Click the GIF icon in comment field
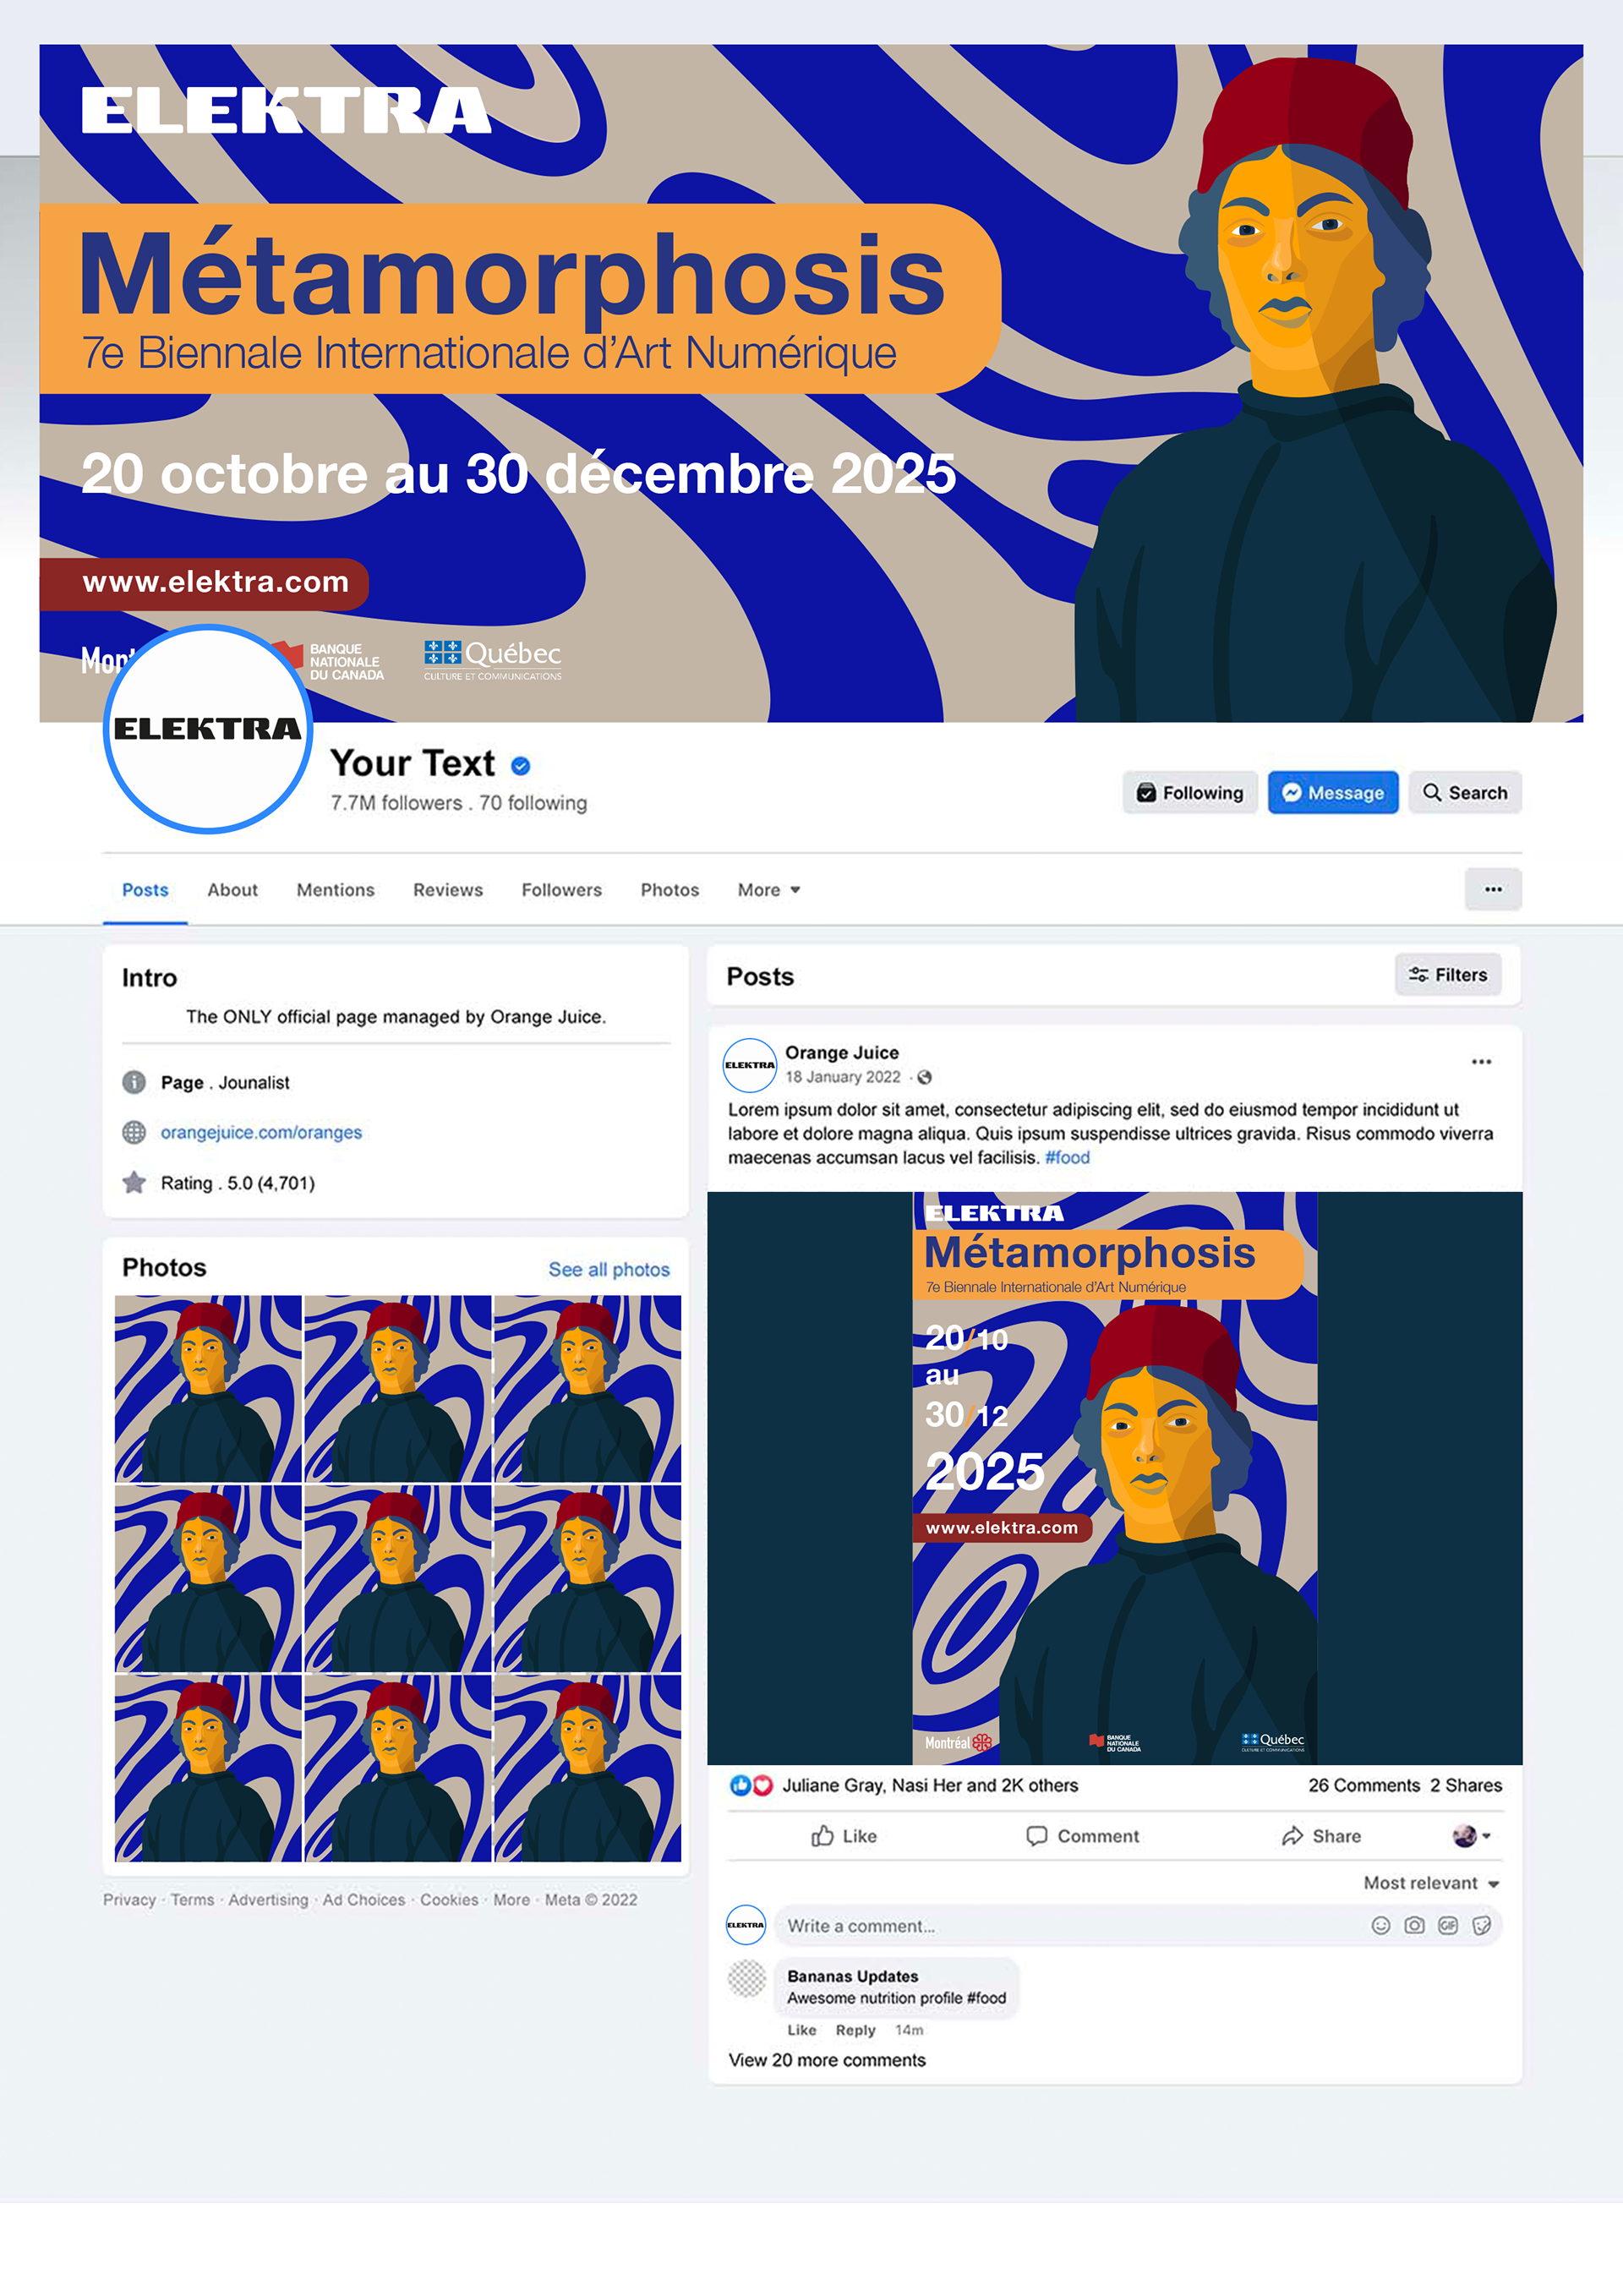Image resolution: width=1623 pixels, height=2296 pixels. (1447, 1925)
